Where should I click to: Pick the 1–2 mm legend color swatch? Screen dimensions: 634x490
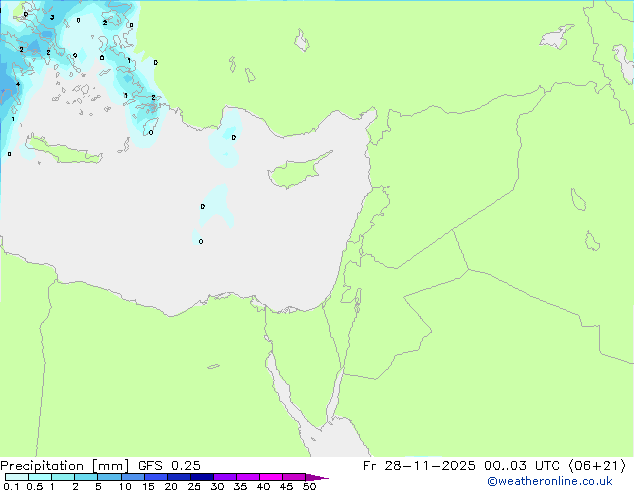point(63,477)
